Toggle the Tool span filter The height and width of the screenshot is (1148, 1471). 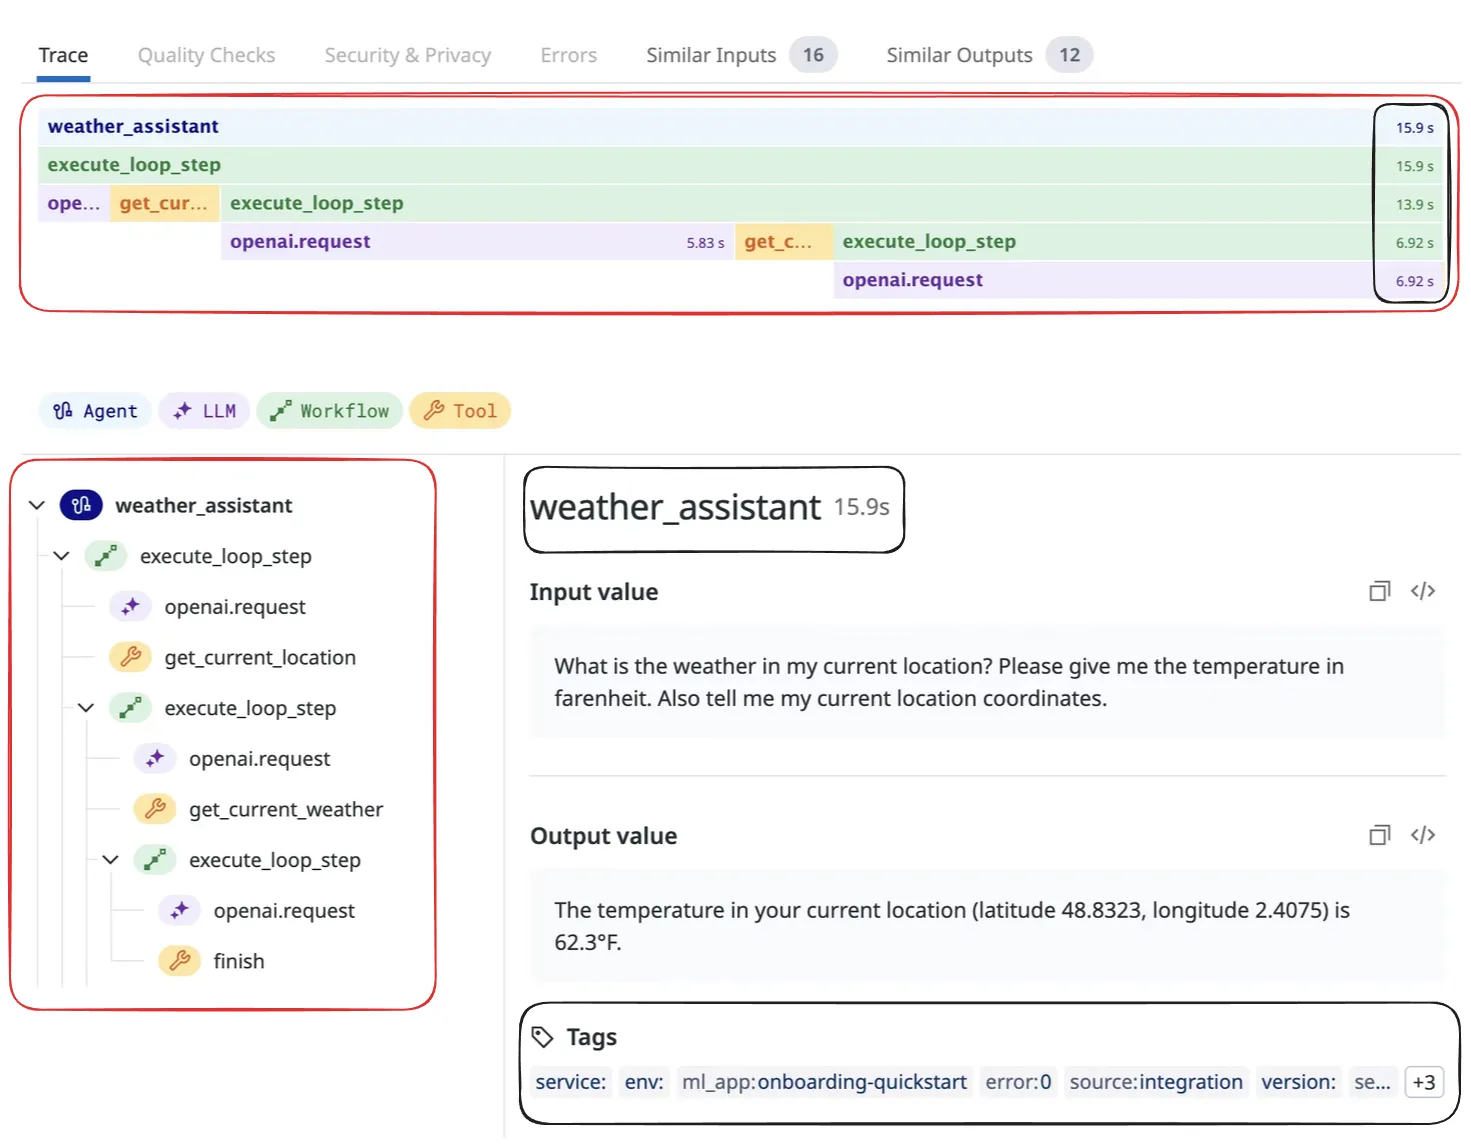[460, 411]
